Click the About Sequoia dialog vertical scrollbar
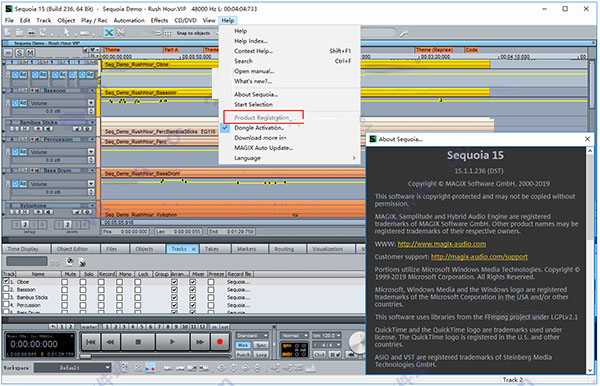Image resolution: width=600 pixels, height=386 pixels. coord(590,261)
